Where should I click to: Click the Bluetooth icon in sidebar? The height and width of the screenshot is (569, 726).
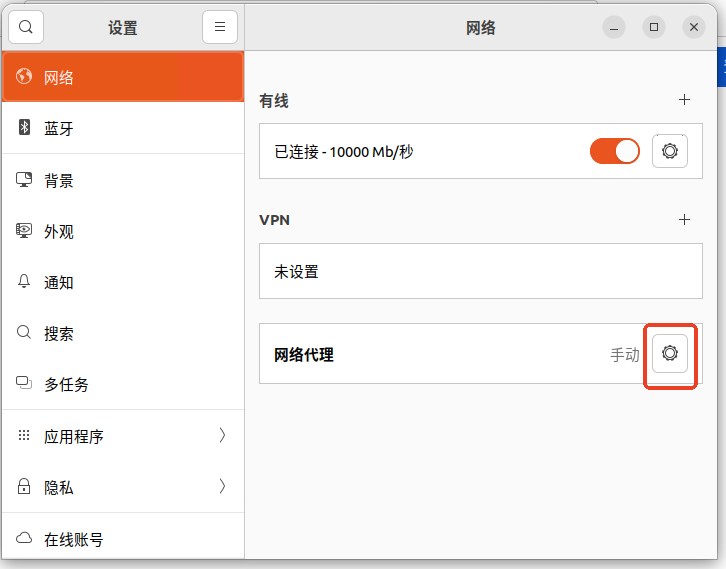(25, 128)
